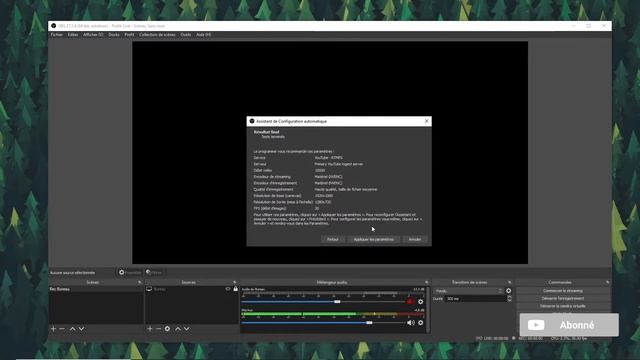Unmute the Audio du Bureau speaker
This screenshot has width=640, height=360.
tap(410, 302)
